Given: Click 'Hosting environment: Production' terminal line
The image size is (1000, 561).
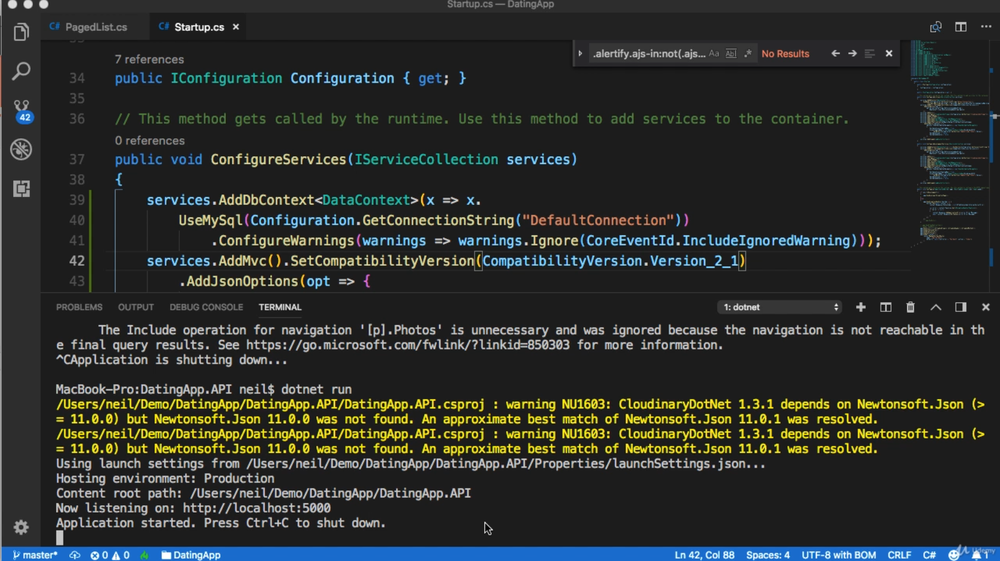Looking at the screenshot, I should pyautogui.click(x=165, y=478).
